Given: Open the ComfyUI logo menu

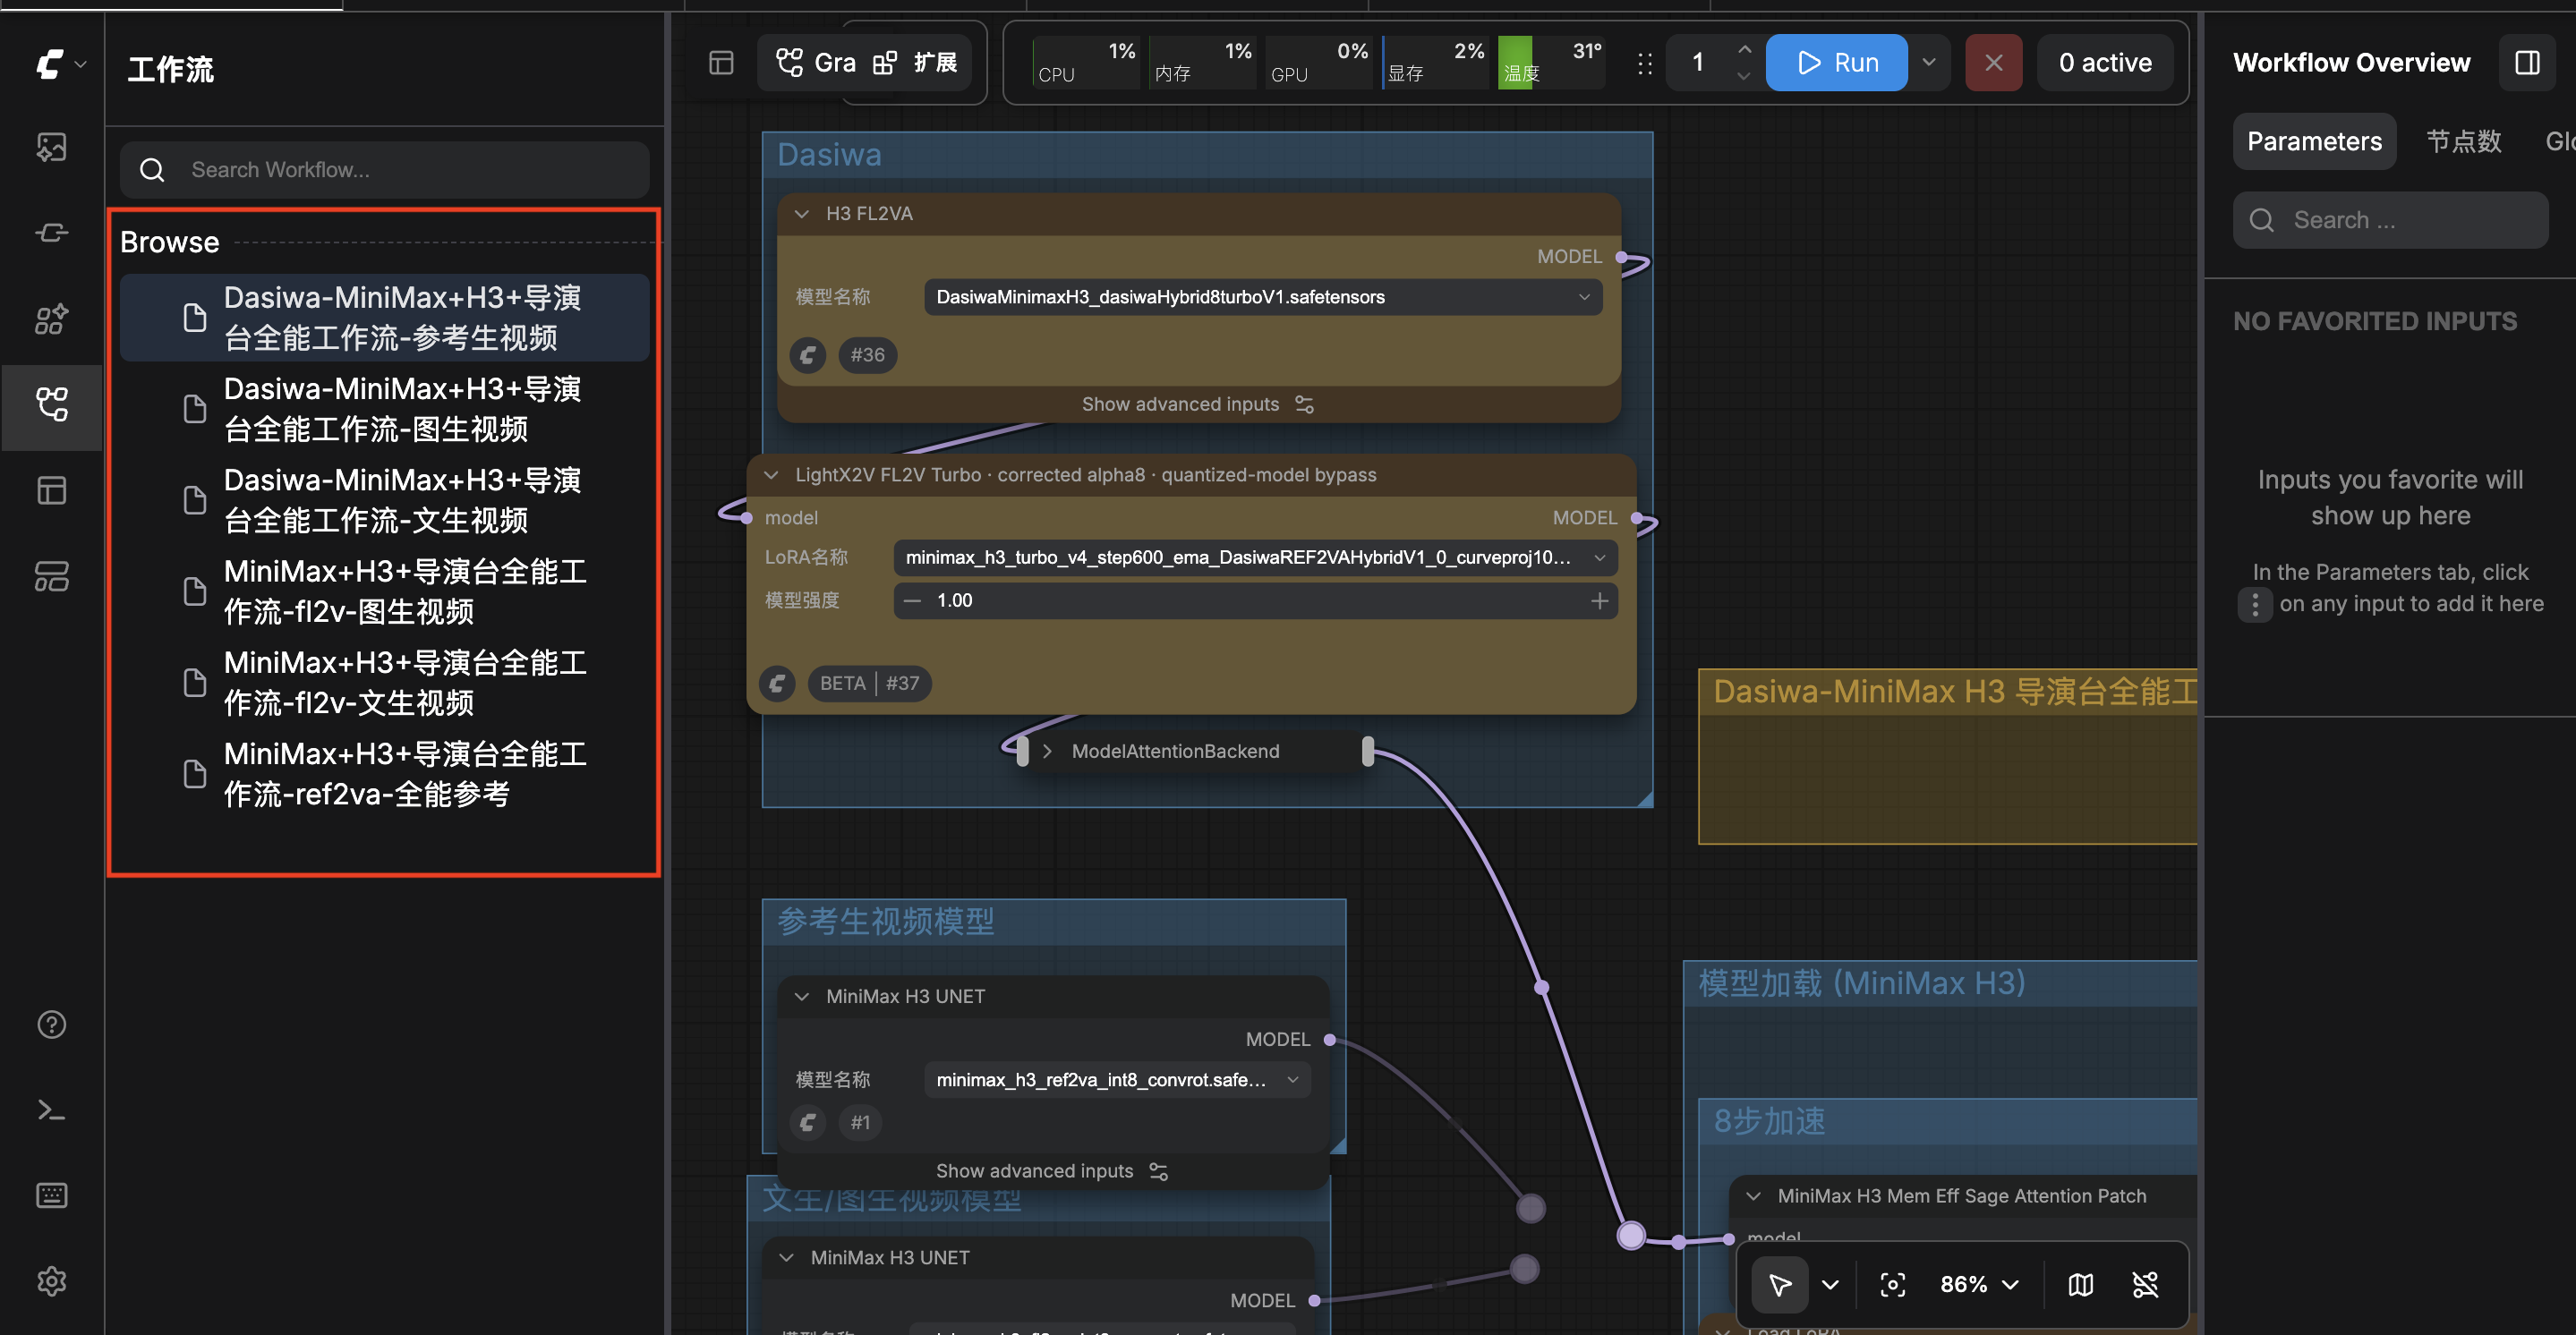Looking at the screenshot, I should [x=60, y=64].
